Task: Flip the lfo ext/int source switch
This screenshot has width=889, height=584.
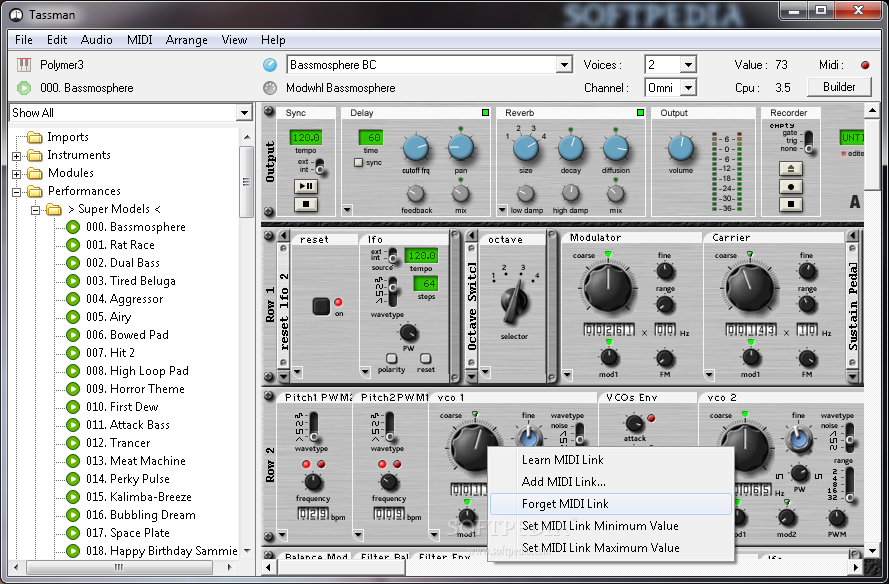Action: click(x=392, y=255)
